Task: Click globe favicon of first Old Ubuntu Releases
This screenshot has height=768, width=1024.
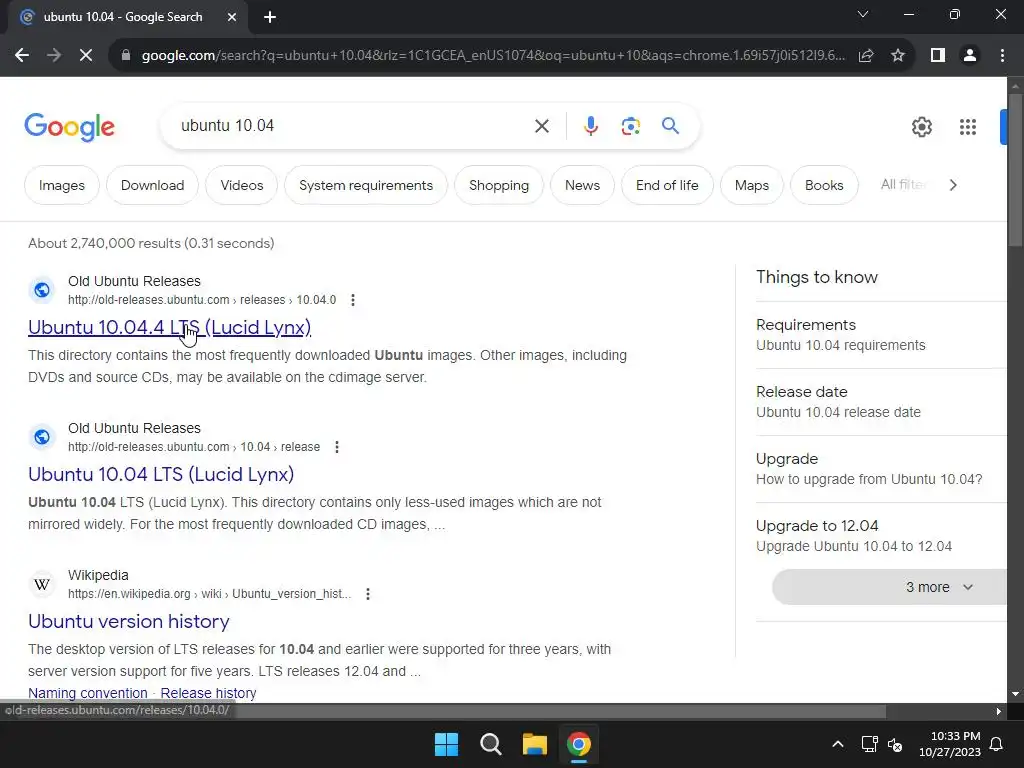Action: click(x=42, y=289)
